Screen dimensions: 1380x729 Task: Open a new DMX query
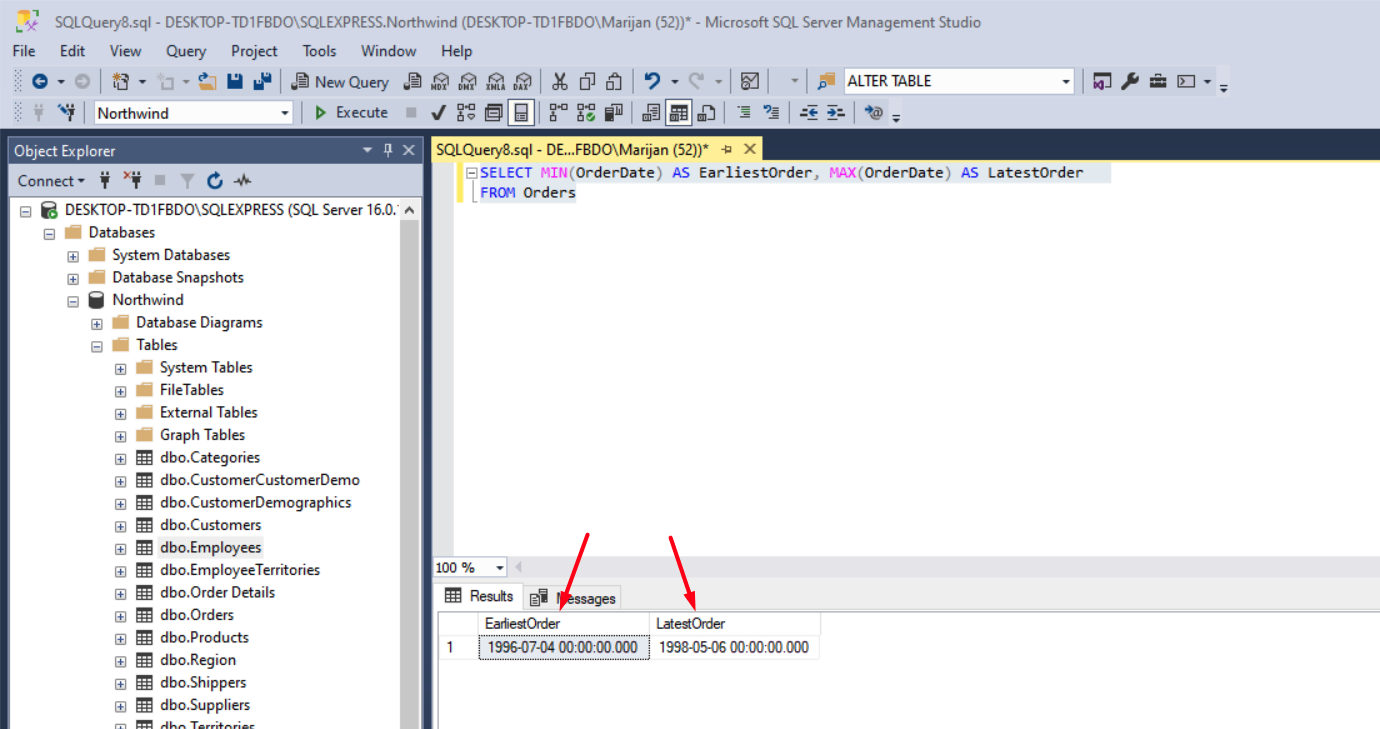467,82
